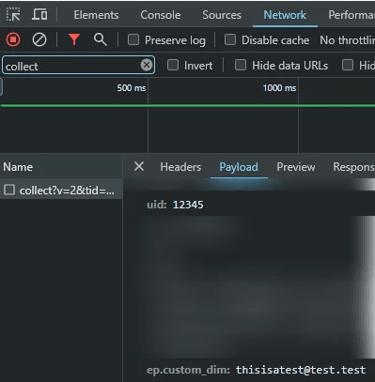Stop recording network log
375x382 pixels.
(x=13, y=40)
